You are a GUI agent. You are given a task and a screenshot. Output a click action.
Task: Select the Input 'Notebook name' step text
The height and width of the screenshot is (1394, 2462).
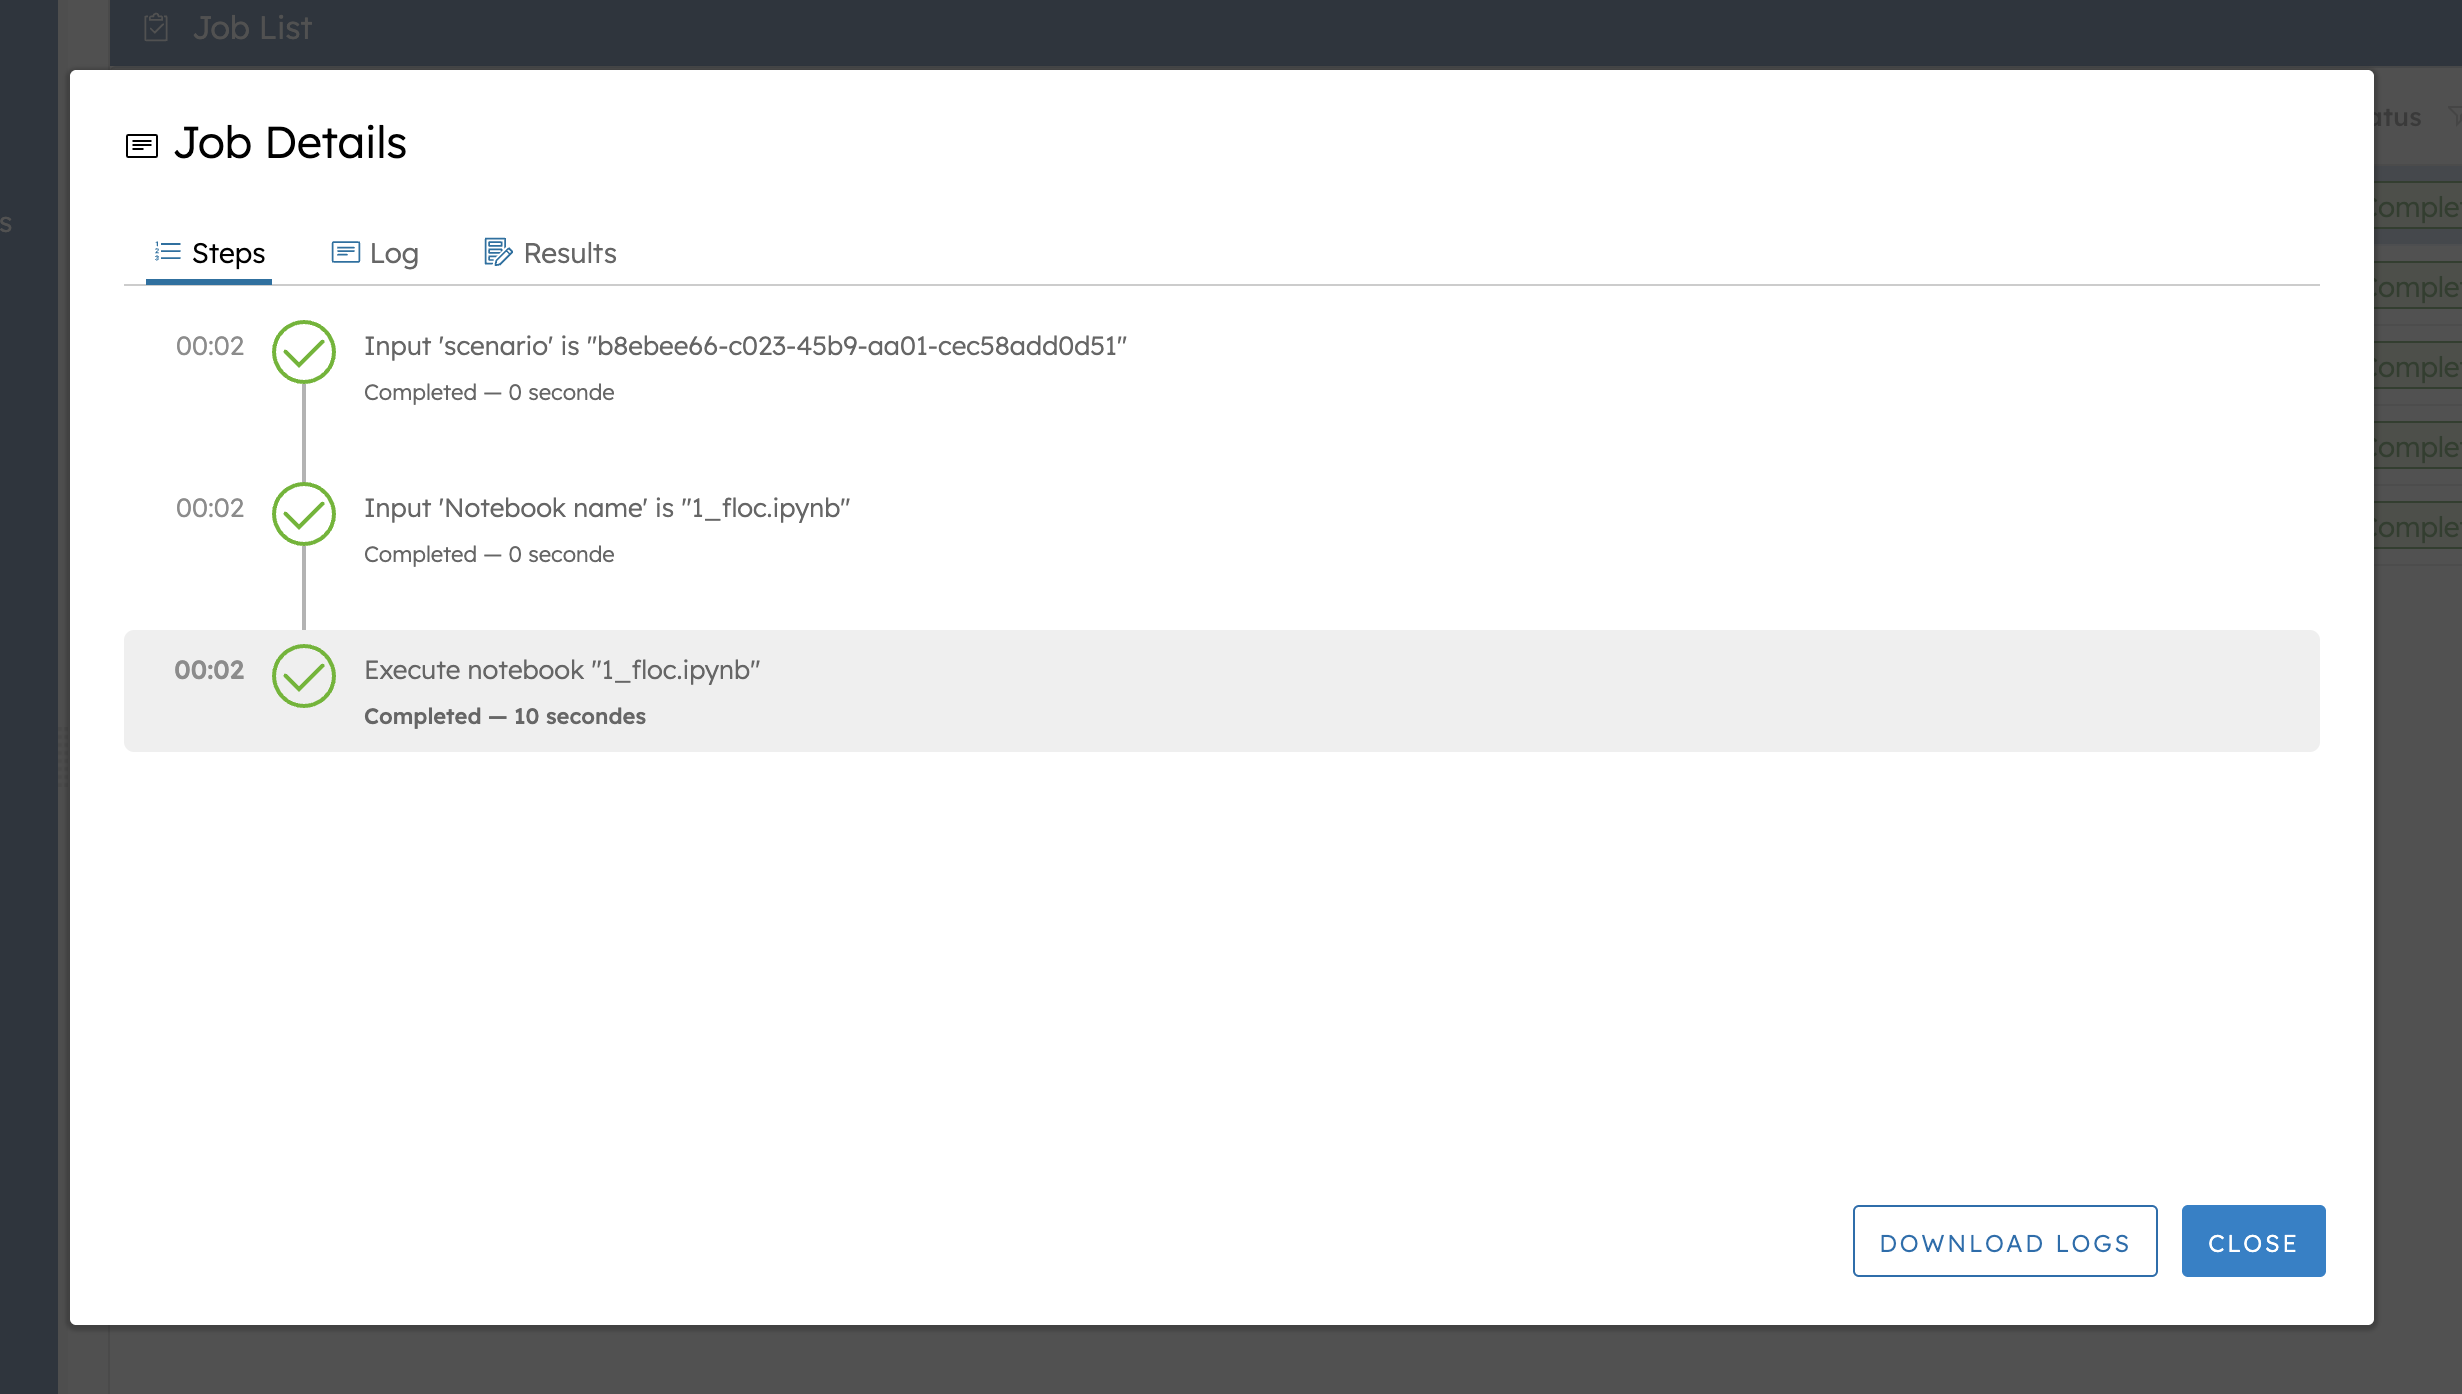[607, 508]
